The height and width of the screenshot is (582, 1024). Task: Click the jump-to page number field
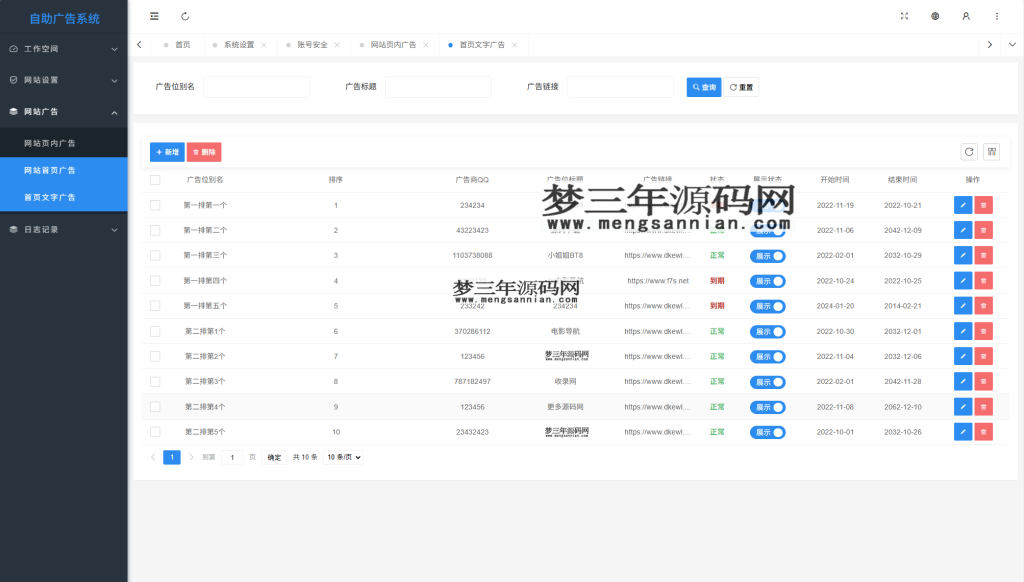(232, 457)
